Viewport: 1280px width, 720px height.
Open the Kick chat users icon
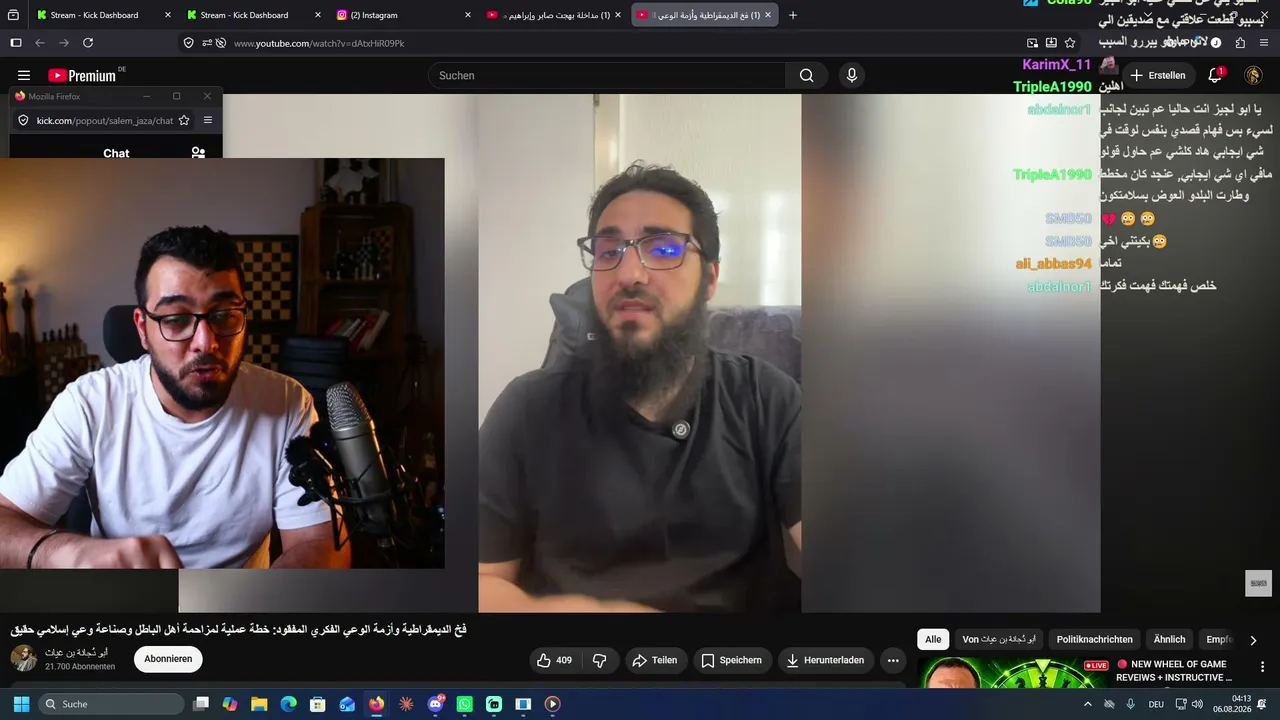198,153
